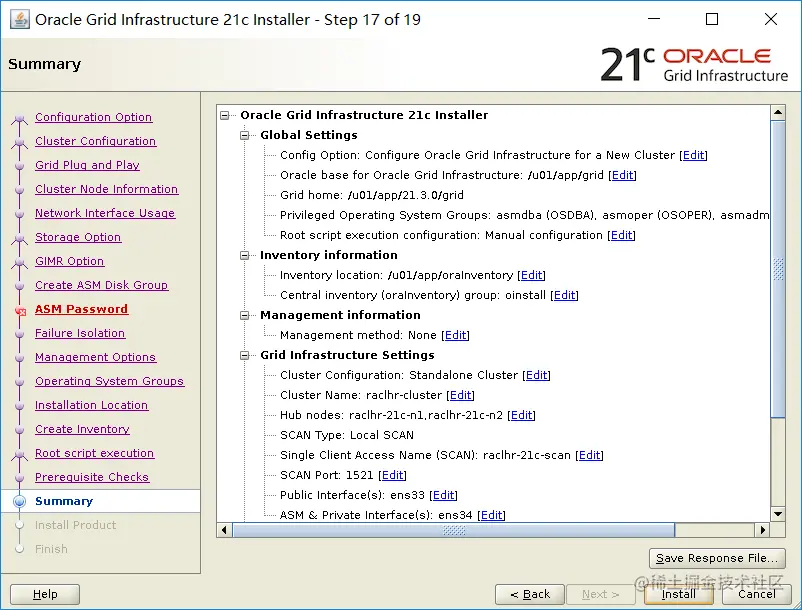
Task: Start installation with the Install button
Action: pos(679,594)
